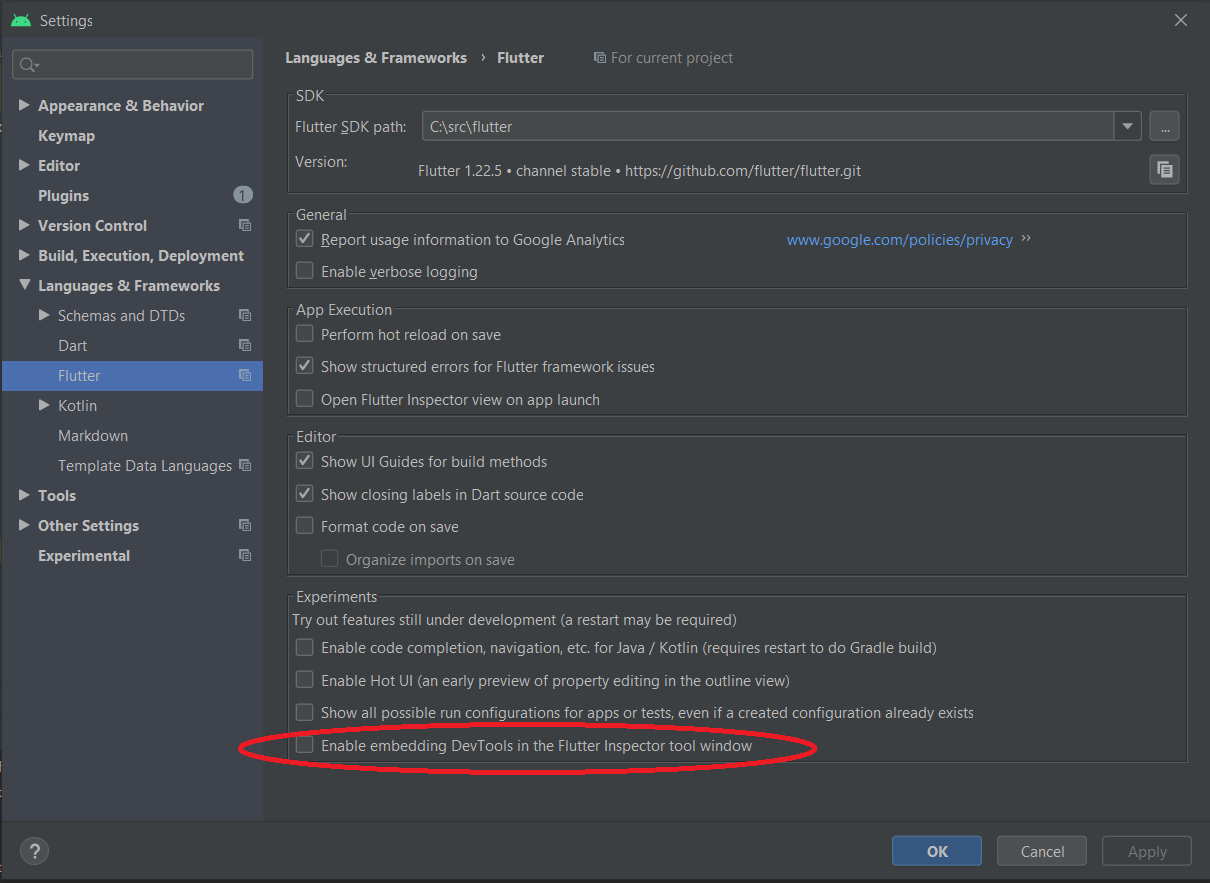Viewport: 1210px width, 883px height.
Task: Click the project-settings icon beside Version Control
Action: pyautogui.click(x=244, y=225)
